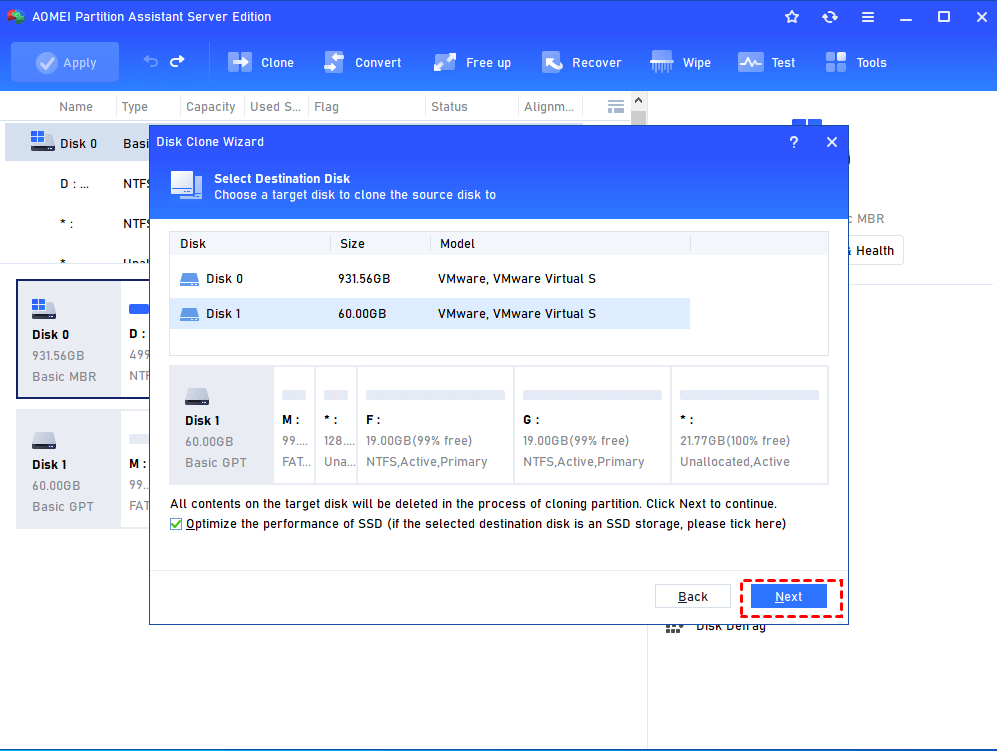The image size is (997, 751).
Task: Select the Wipe toolbar icon
Action: [680, 62]
